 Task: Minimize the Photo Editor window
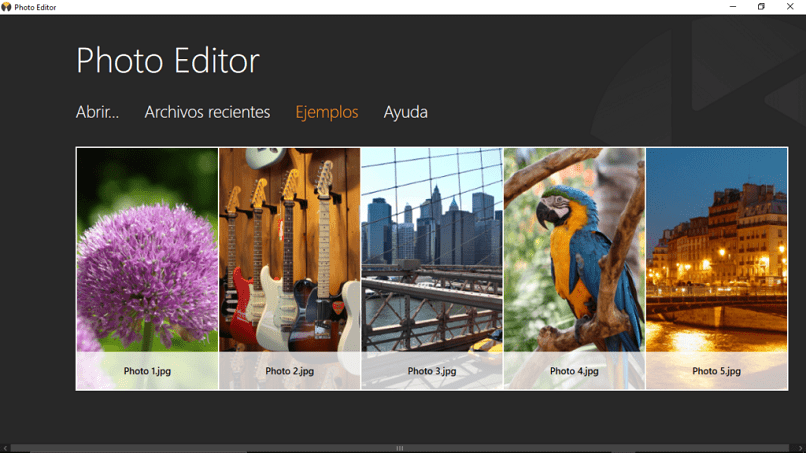tap(733, 7)
